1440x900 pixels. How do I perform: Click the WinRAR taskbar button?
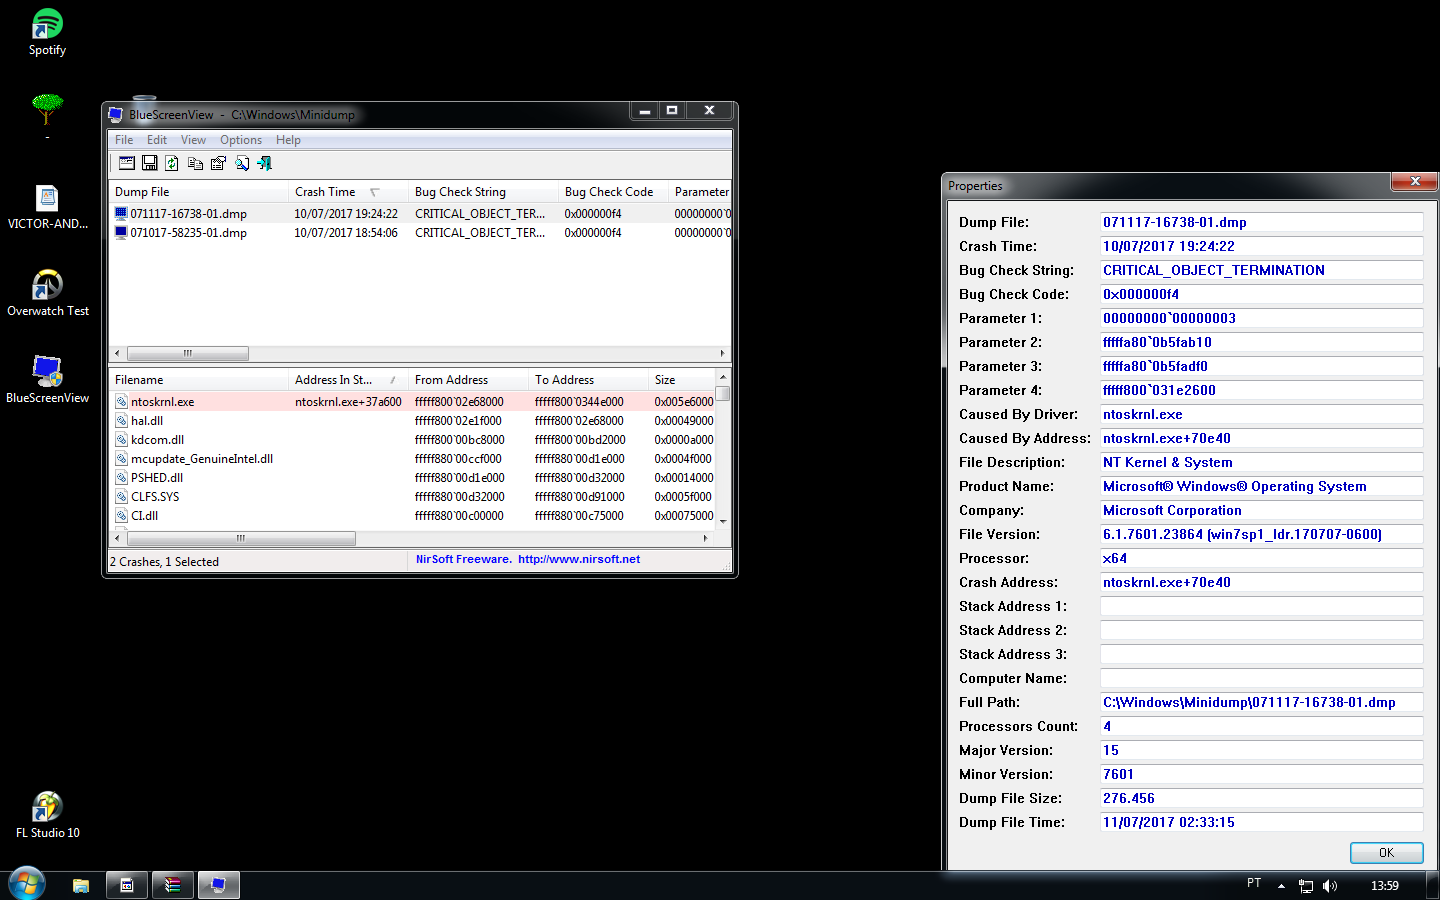click(x=173, y=885)
